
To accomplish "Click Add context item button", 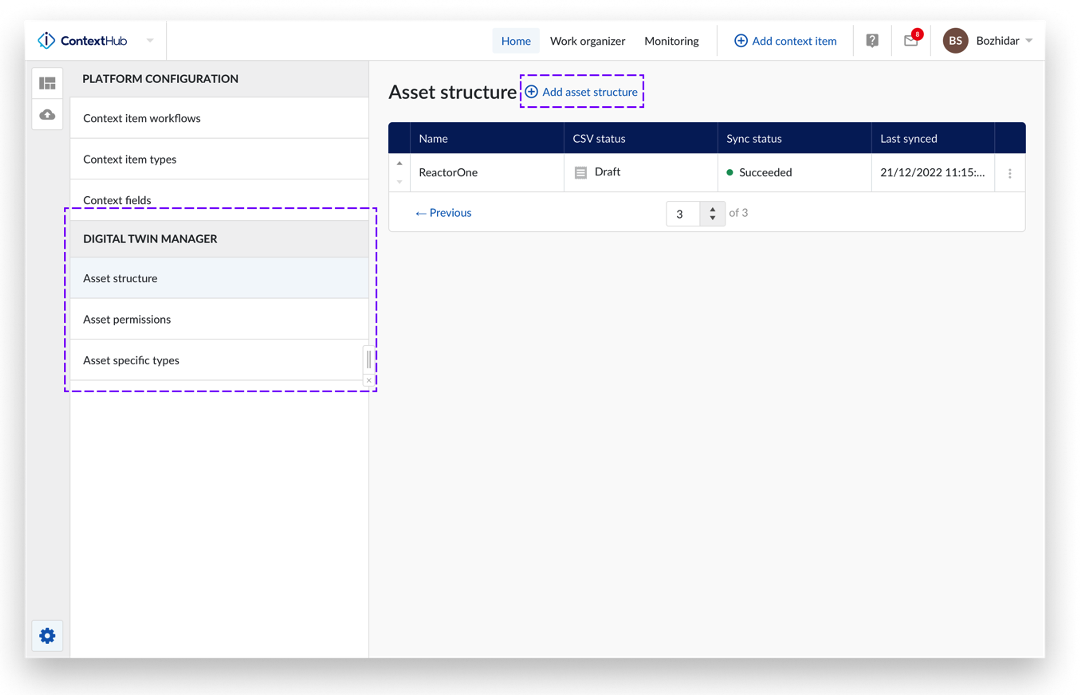I will tap(785, 41).
